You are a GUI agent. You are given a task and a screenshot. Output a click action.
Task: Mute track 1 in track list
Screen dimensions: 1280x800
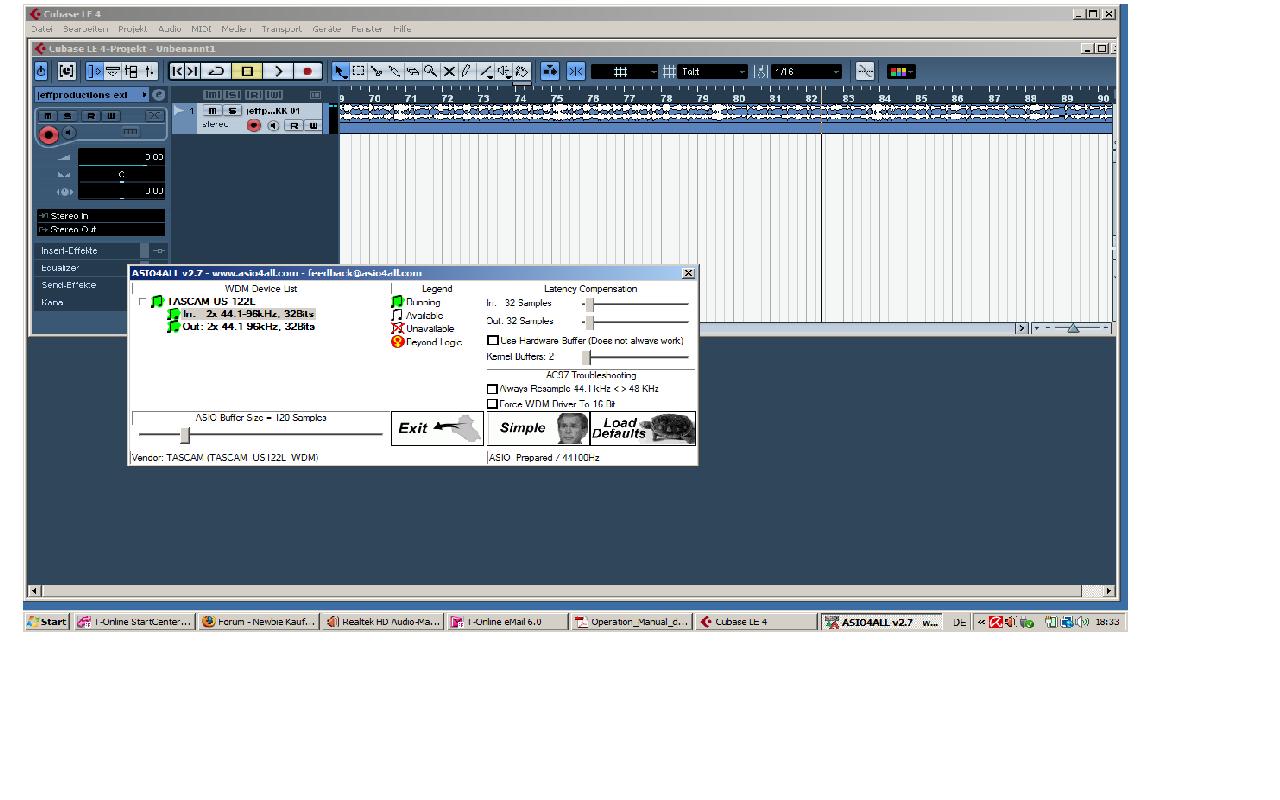(212, 111)
